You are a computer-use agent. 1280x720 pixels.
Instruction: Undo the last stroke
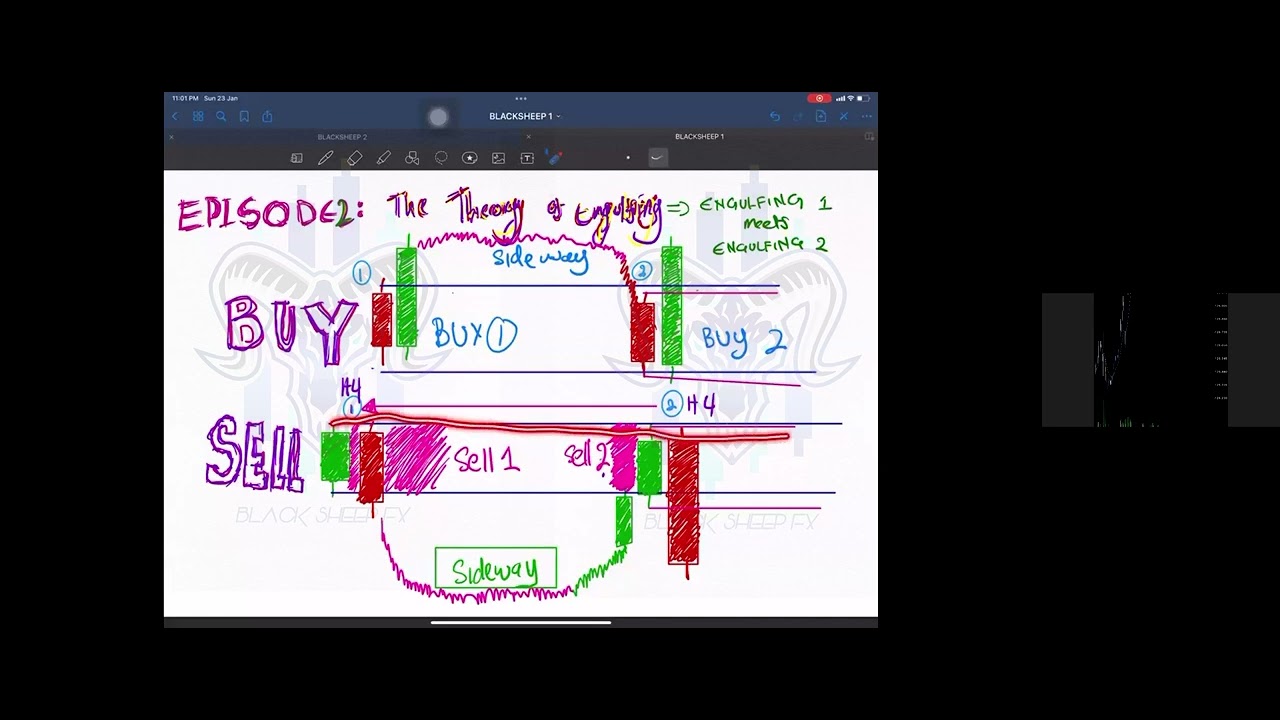pyautogui.click(x=775, y=117)
